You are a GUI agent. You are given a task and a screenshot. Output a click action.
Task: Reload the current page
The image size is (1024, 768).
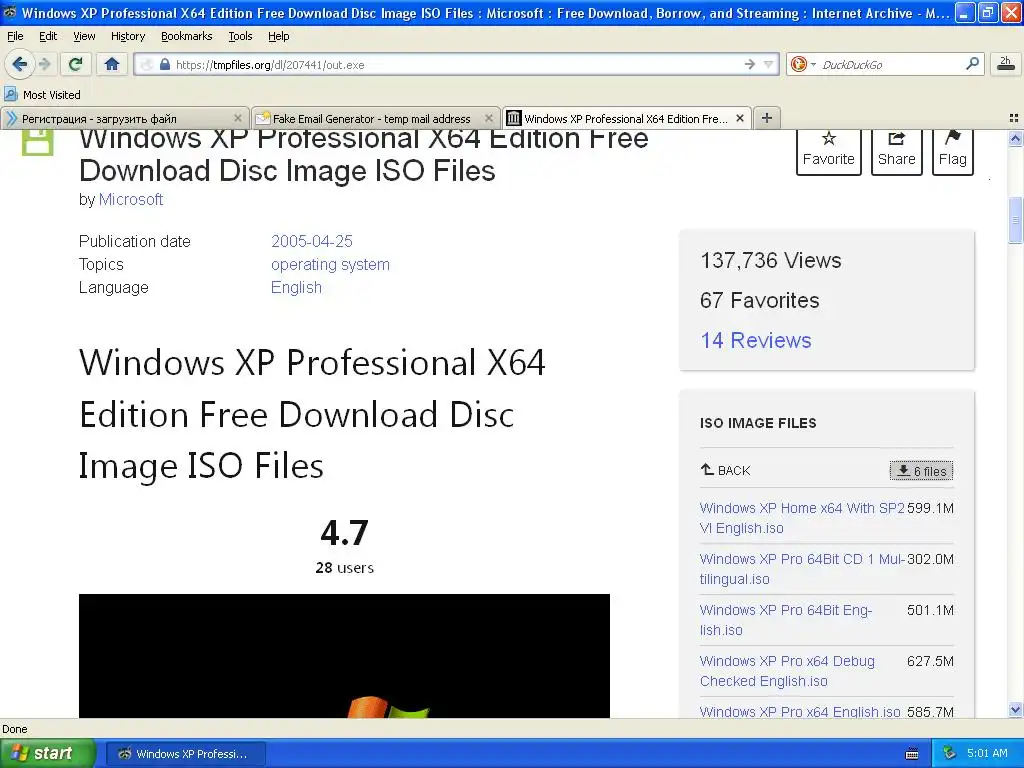76,64
